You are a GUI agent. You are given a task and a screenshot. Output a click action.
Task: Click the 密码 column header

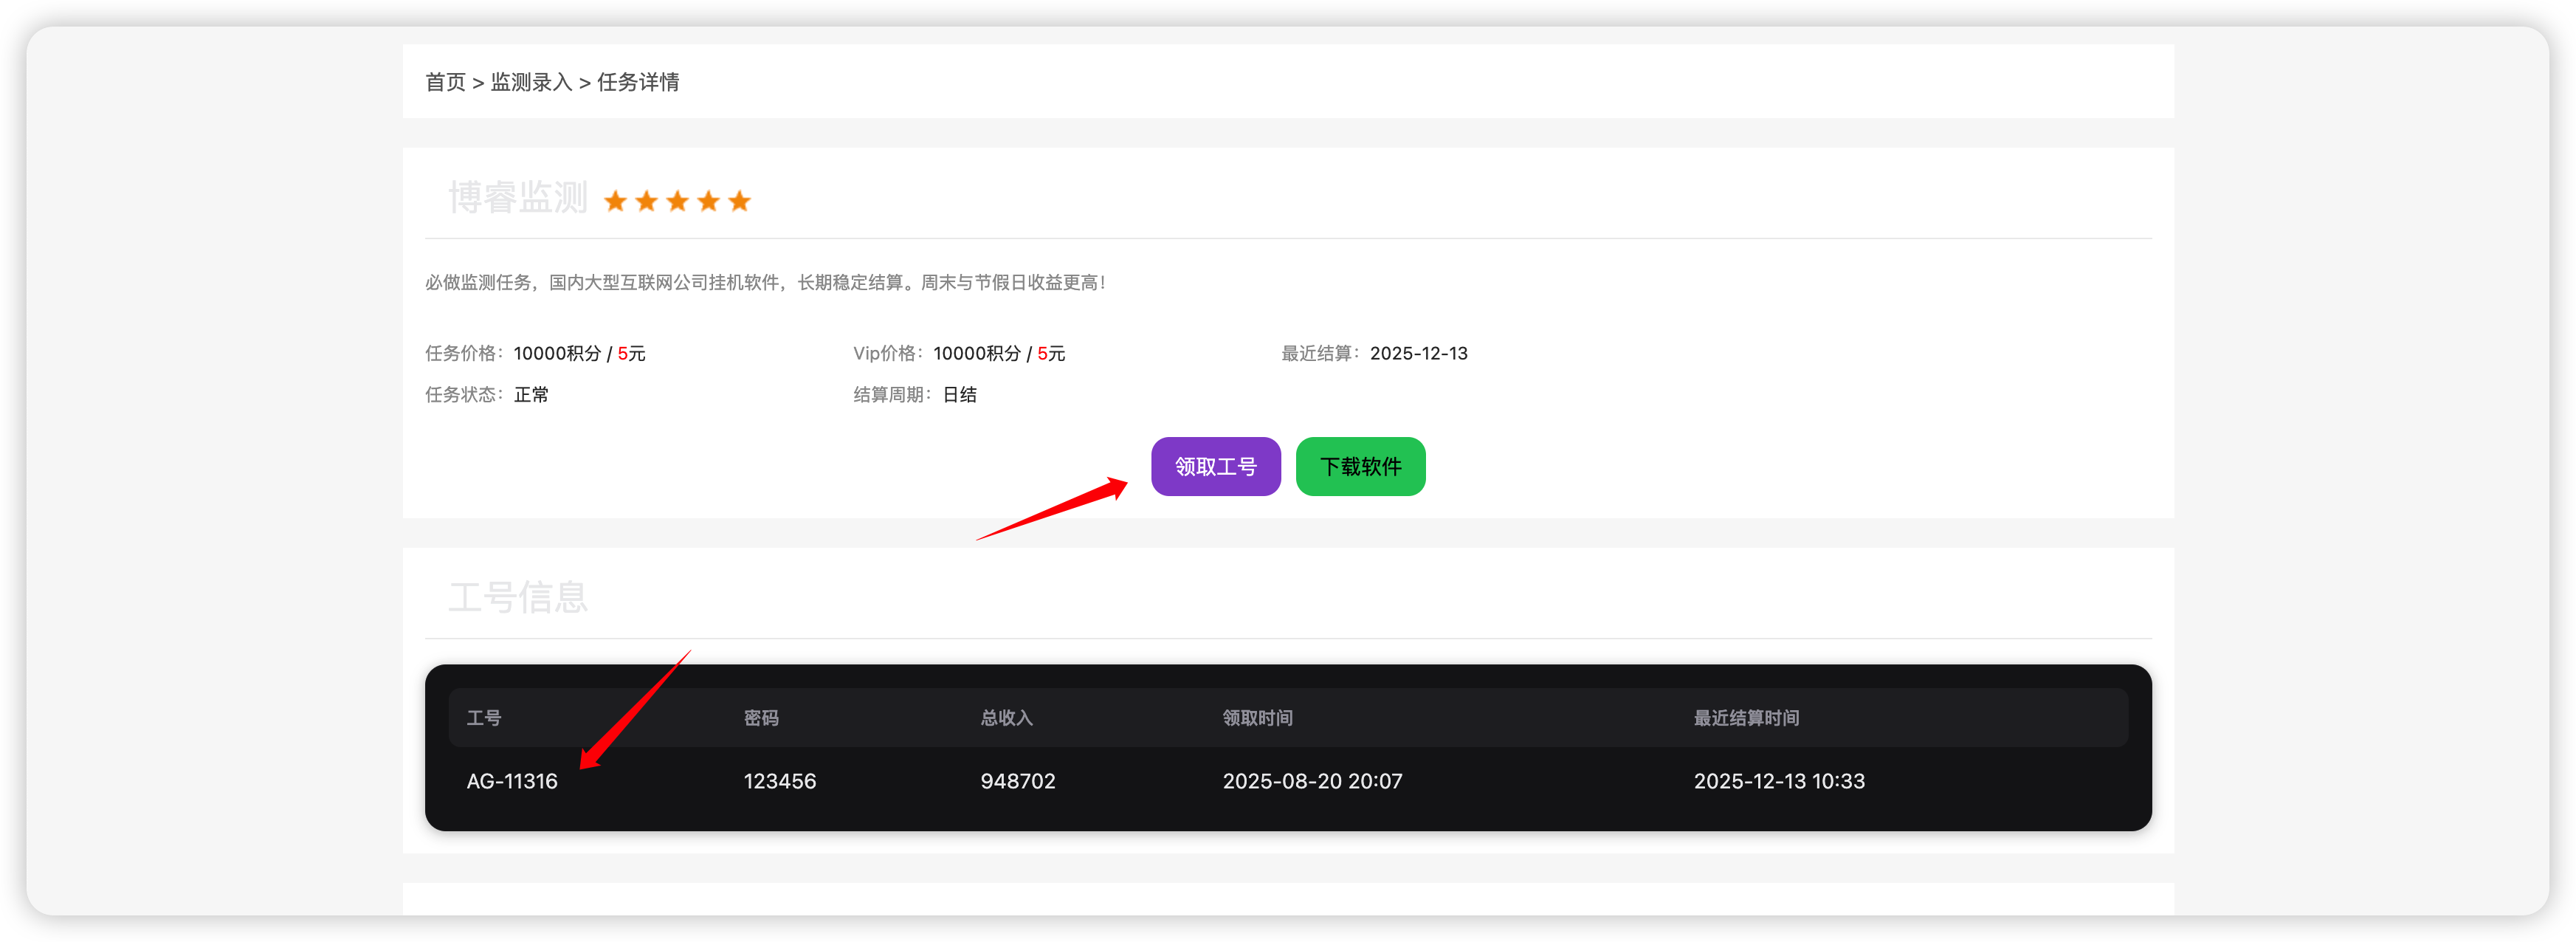pyautogui.click(x=761, y=718)
